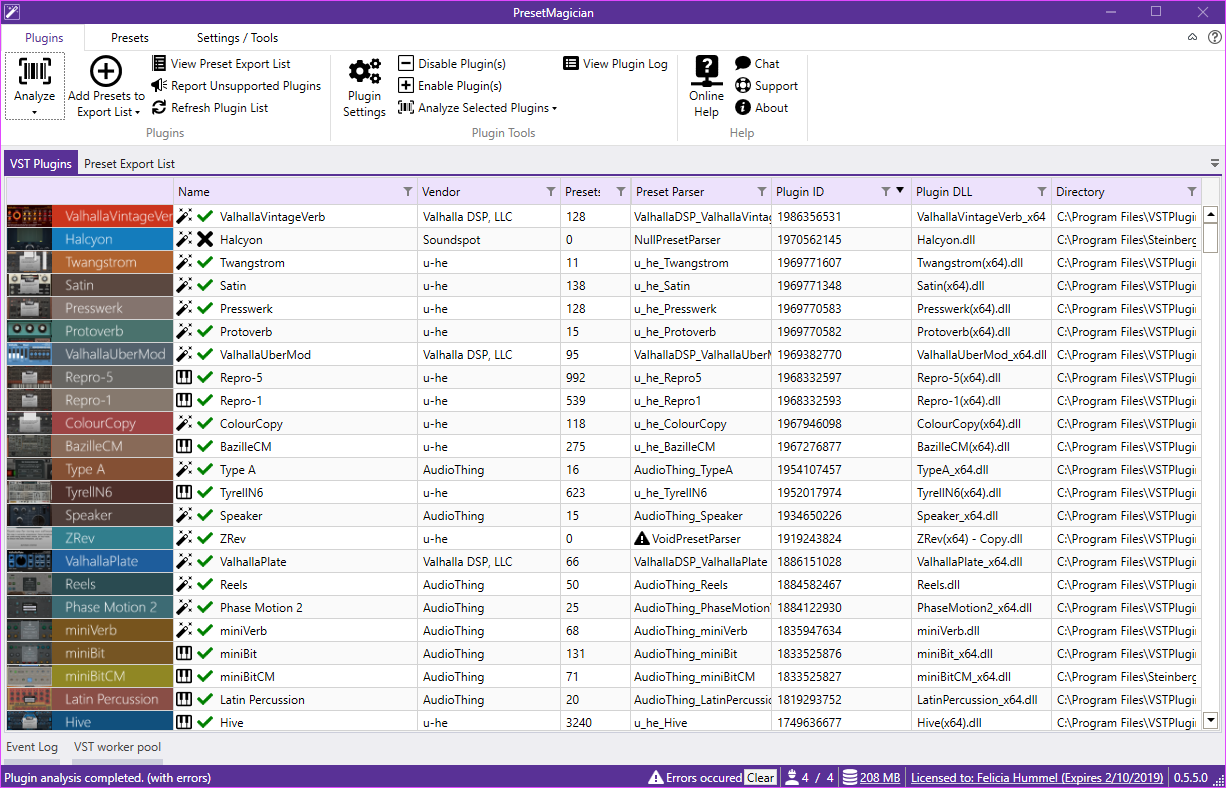The image size is (1226, 788).
Task: Click the wand icon for Phase Motion 2
Action: (184, 608)
